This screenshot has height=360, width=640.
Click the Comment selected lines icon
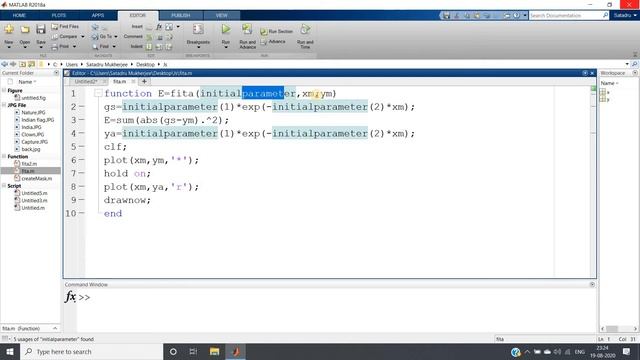(149, 37)
